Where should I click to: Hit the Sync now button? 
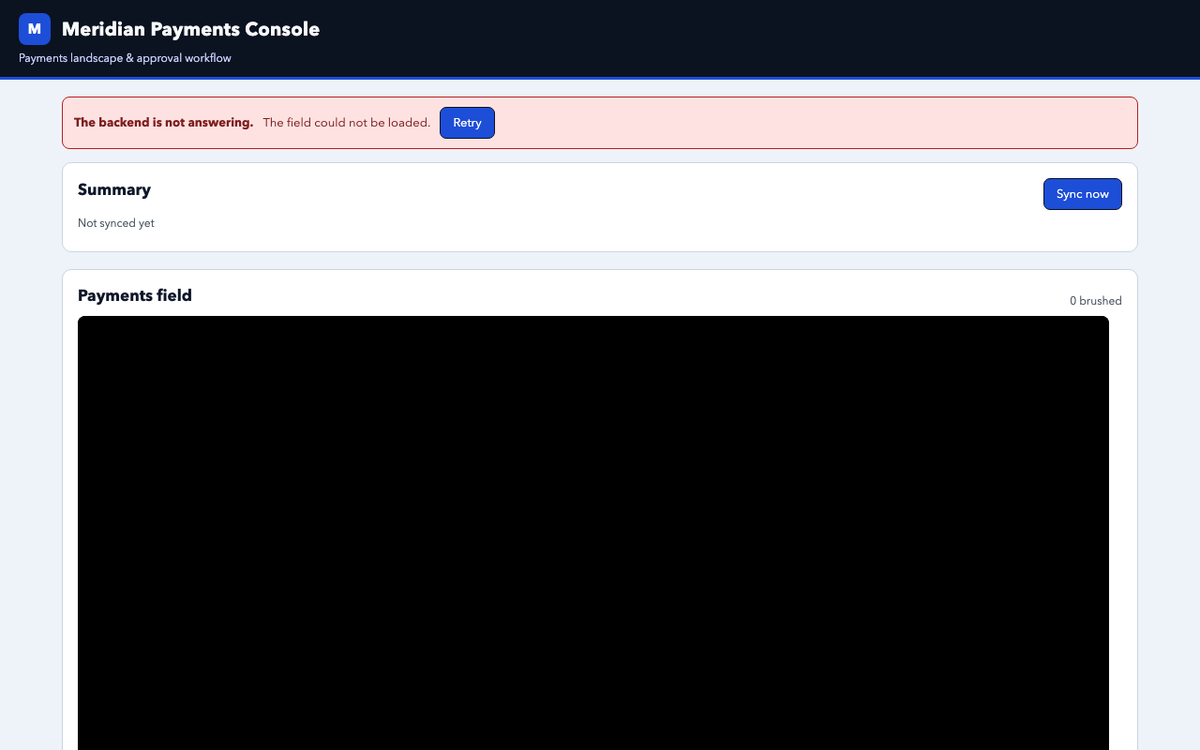pyautogui.click(x=1082, y=194)
